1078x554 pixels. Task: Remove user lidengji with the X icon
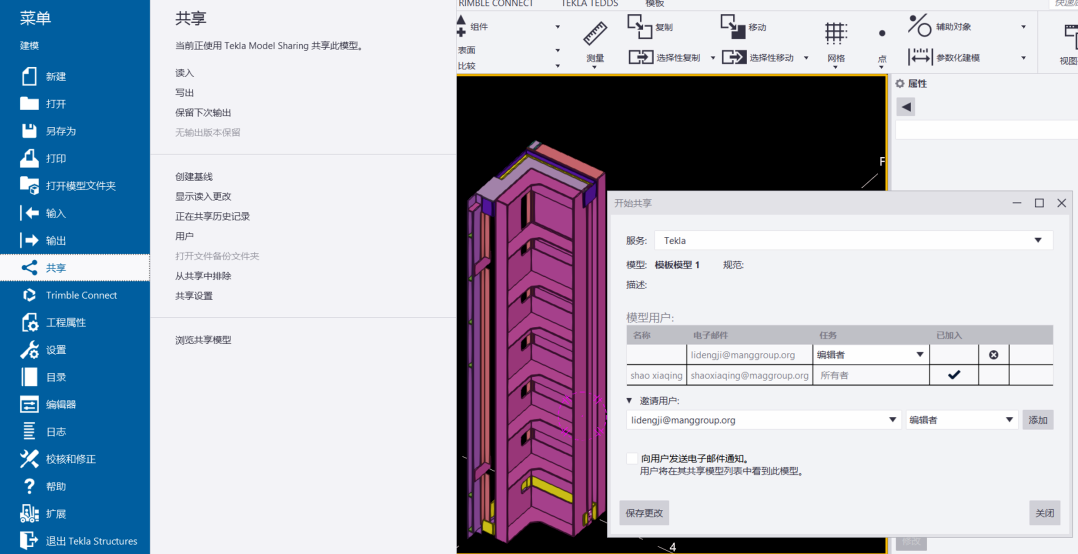coord(993,355)
